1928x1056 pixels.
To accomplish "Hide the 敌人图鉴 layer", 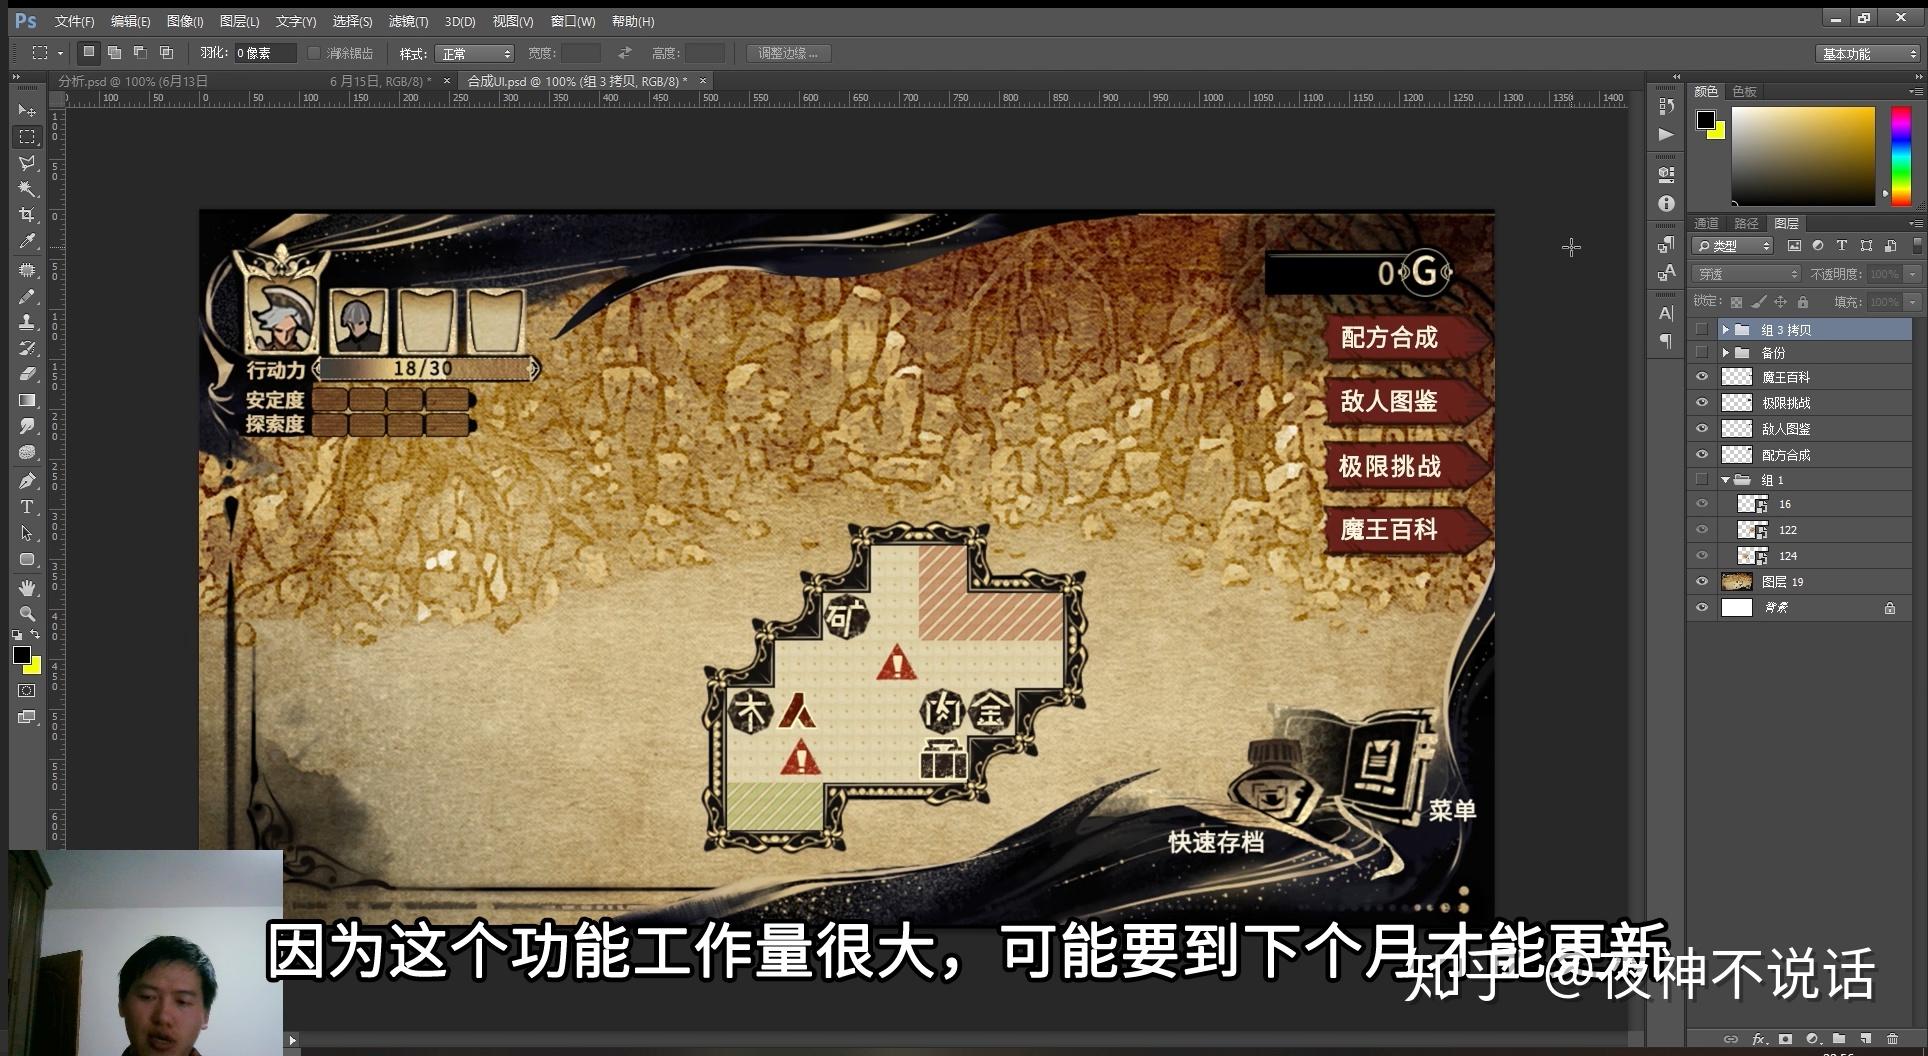I will tap(1702, 428).
